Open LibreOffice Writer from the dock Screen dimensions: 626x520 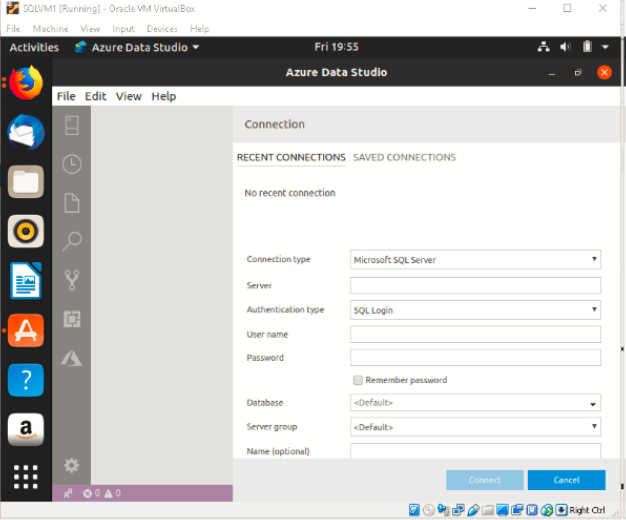click(26, 281)
